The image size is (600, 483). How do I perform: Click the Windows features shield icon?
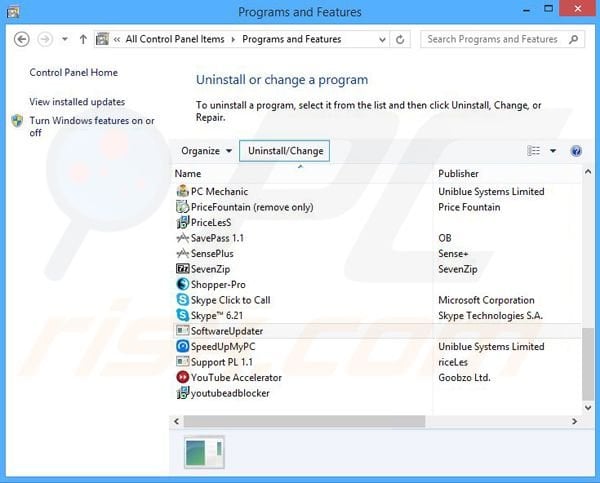17,121
